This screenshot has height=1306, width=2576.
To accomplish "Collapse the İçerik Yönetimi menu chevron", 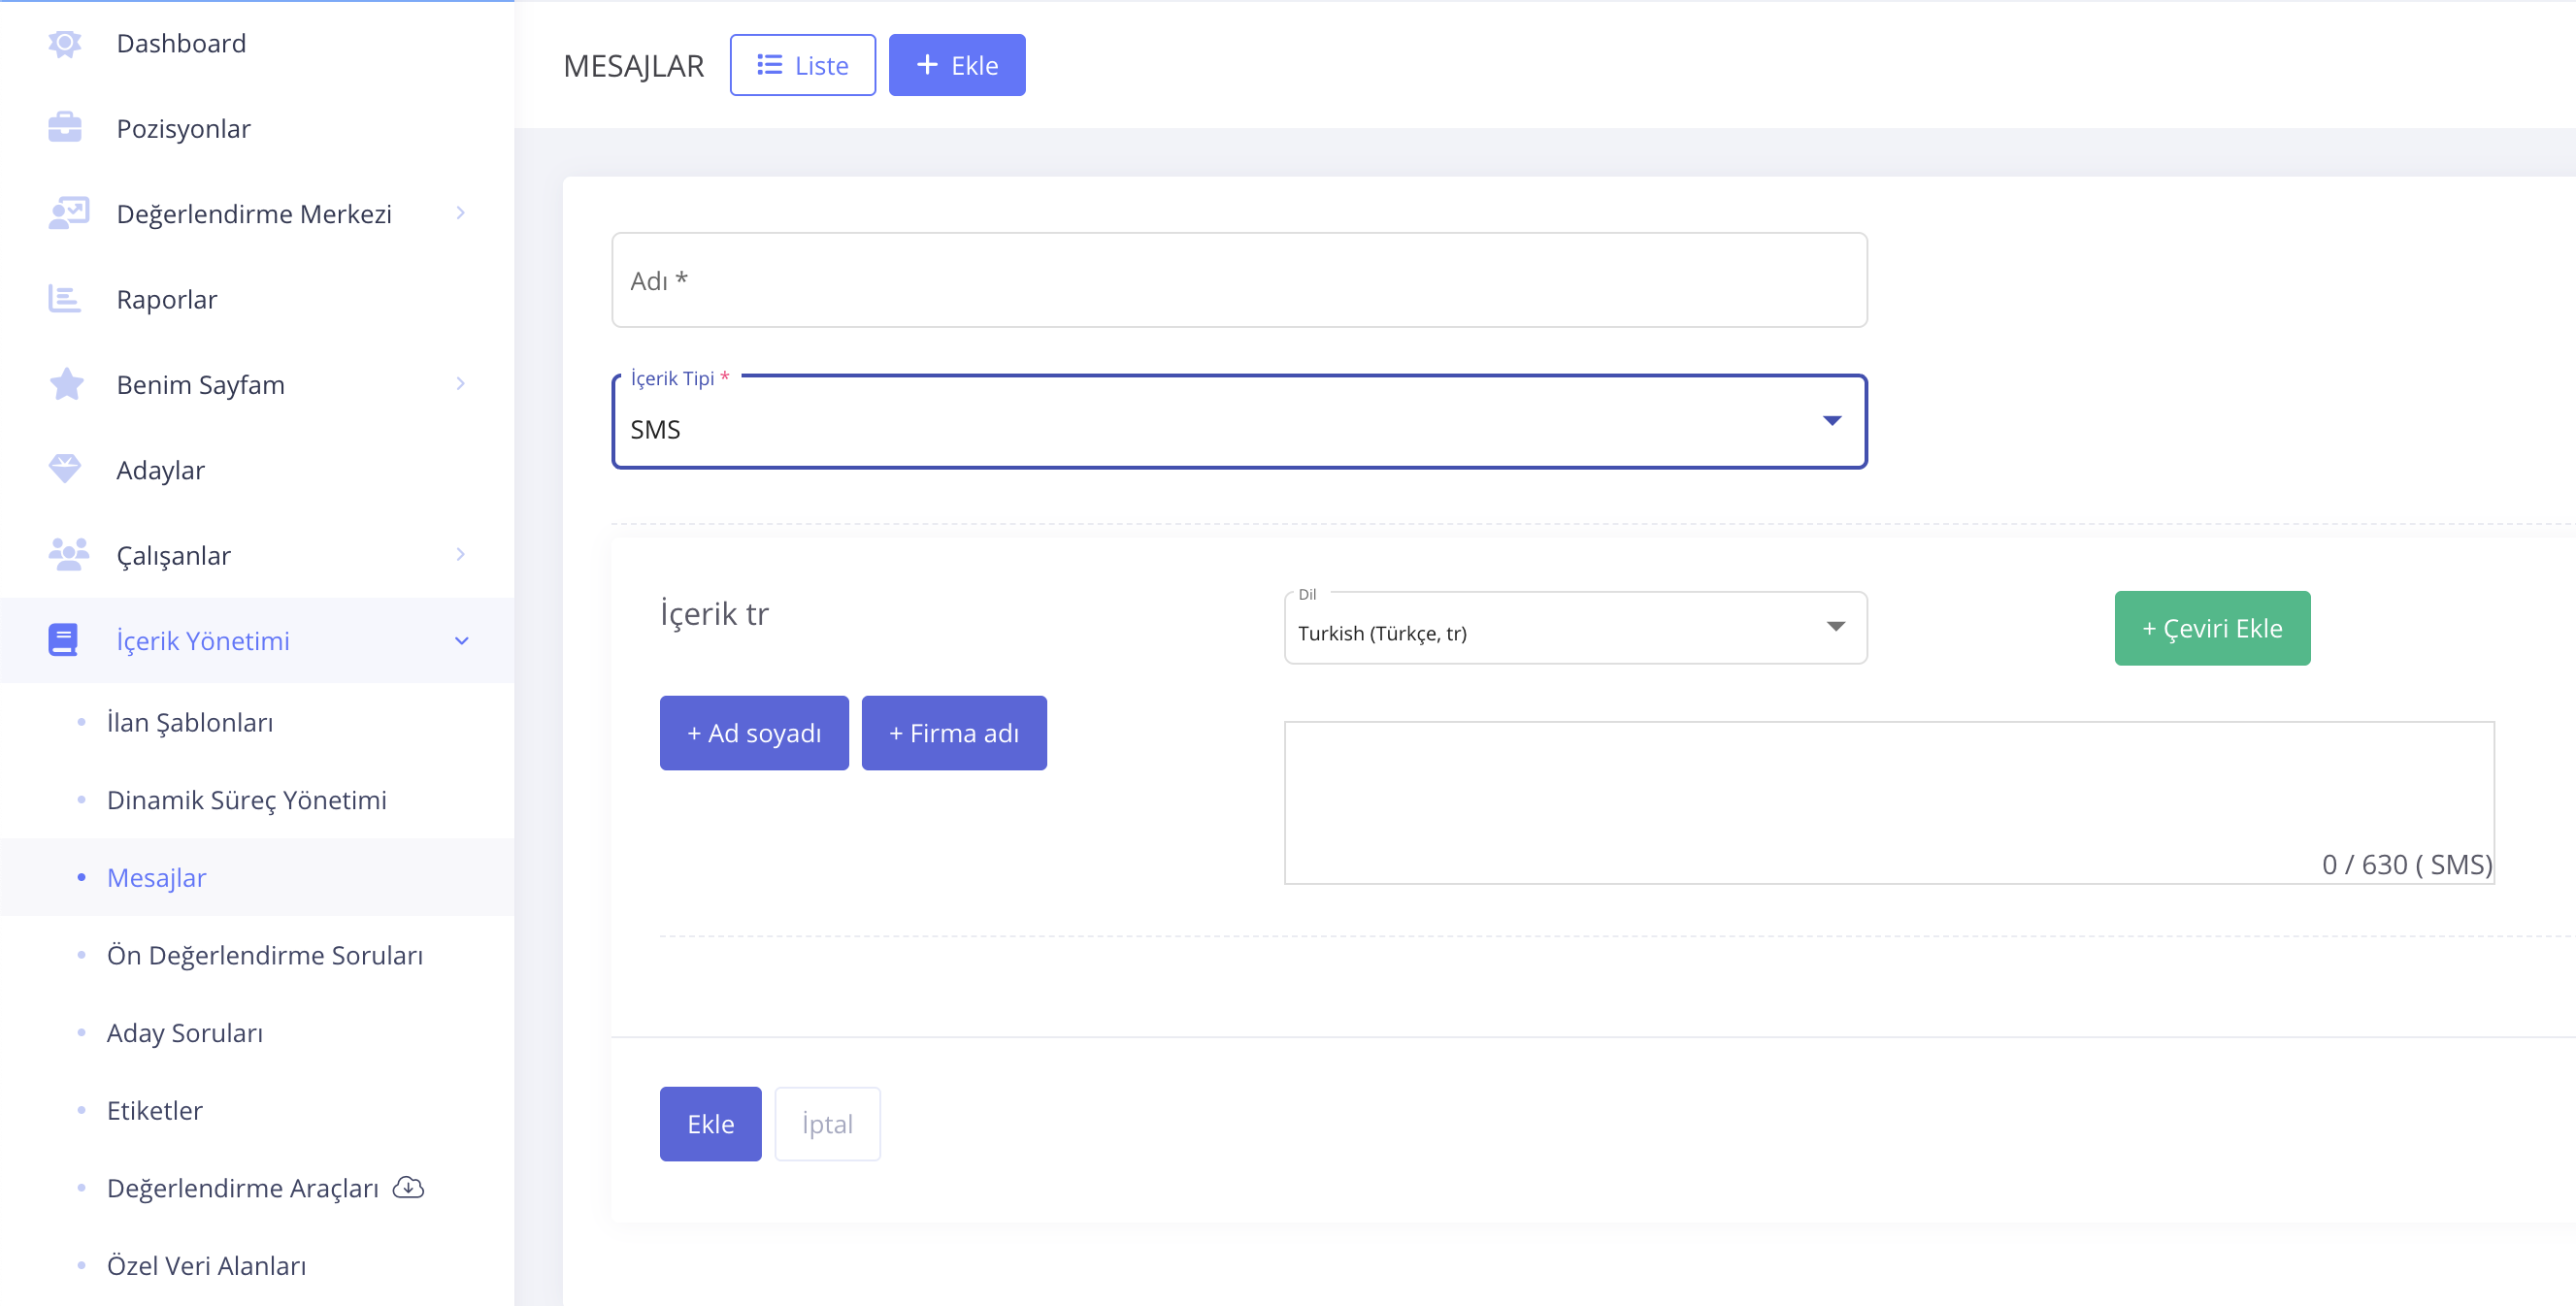I will [x=461, y=641].
